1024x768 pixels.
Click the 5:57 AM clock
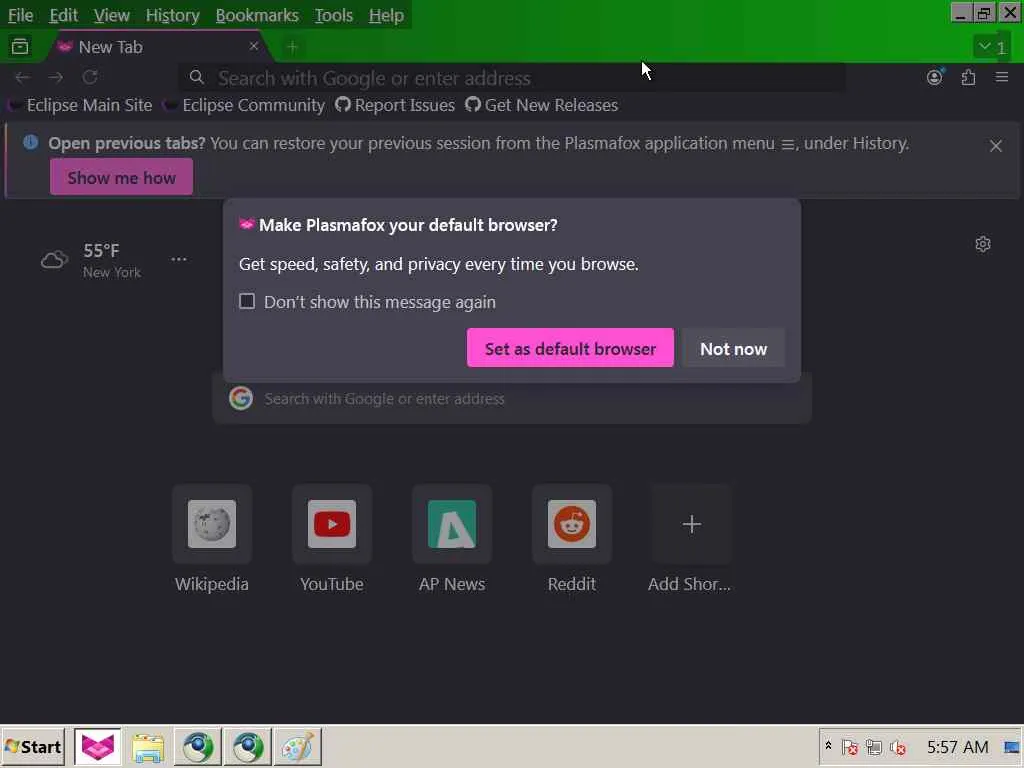coord(957,746)
